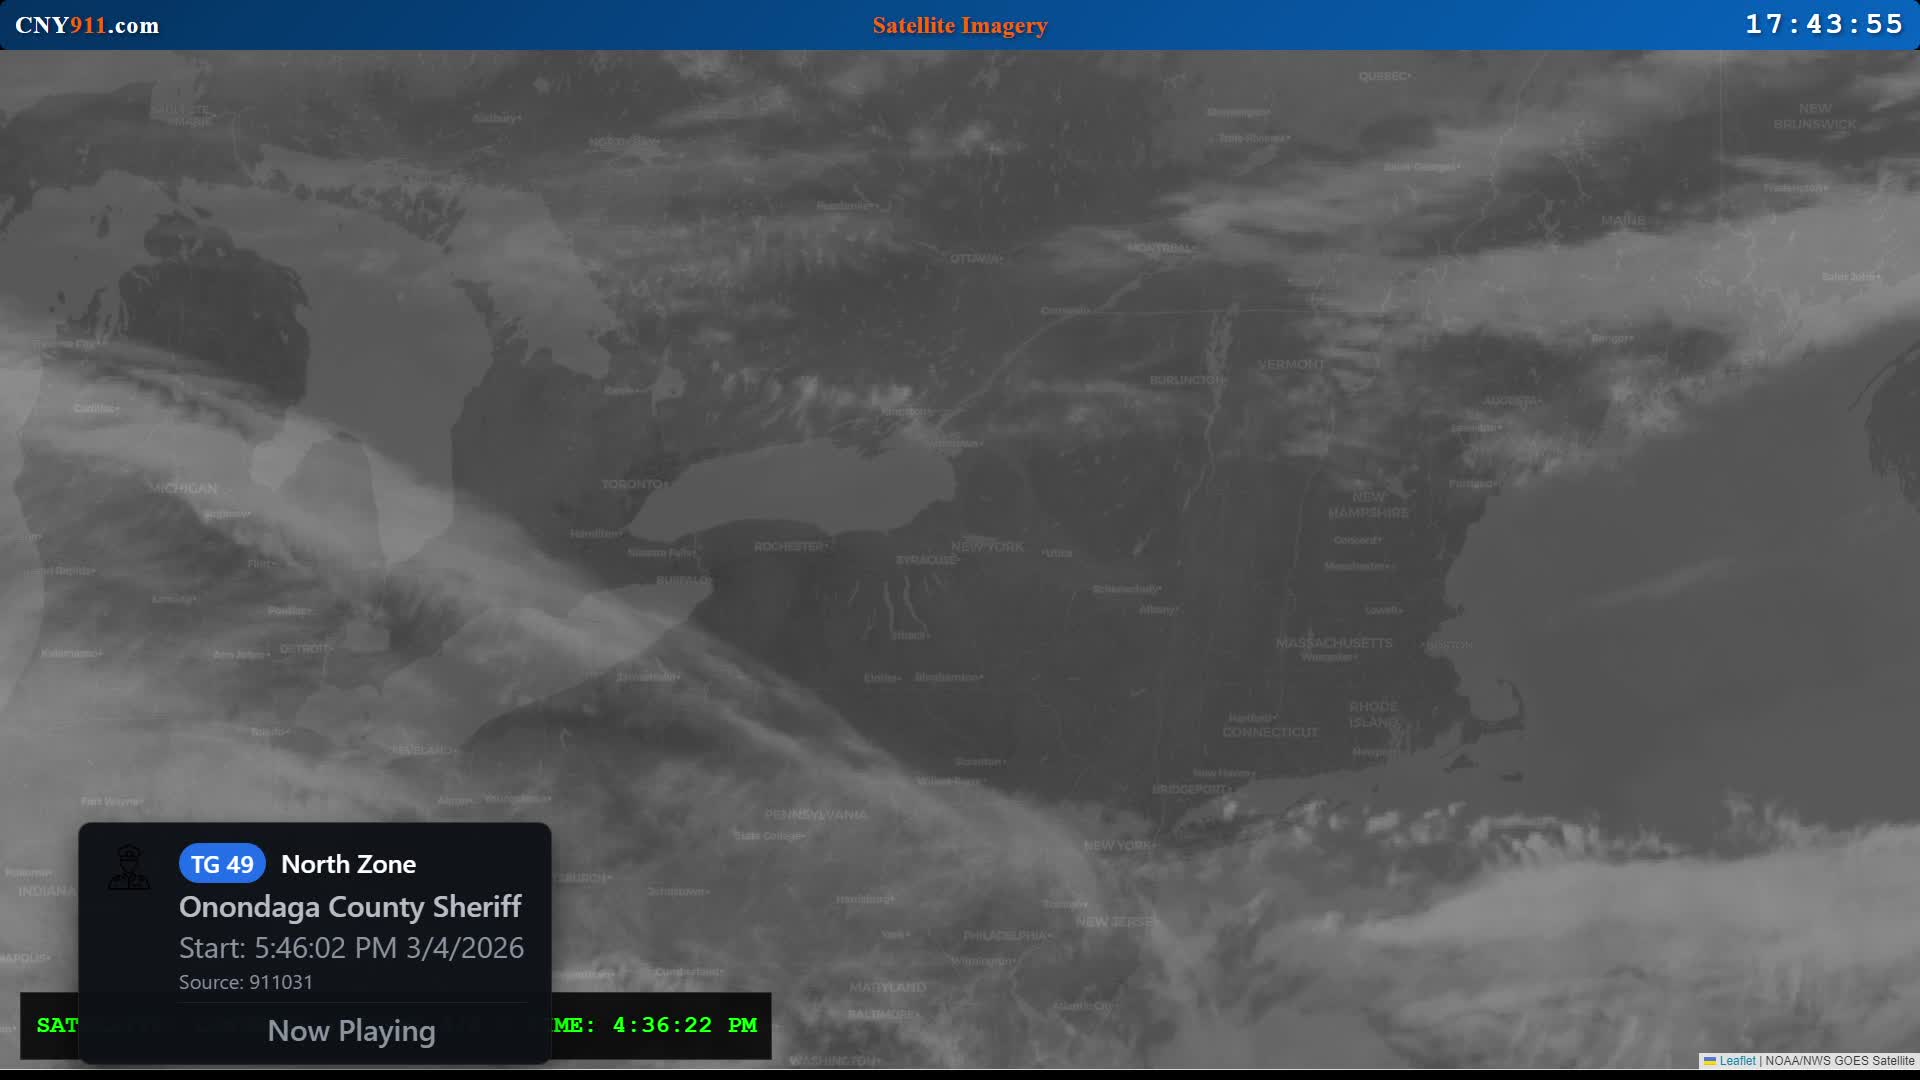Click the blue TG 49 badge
This screenshot has width=1920, height=1080.
tap(222, 865)
